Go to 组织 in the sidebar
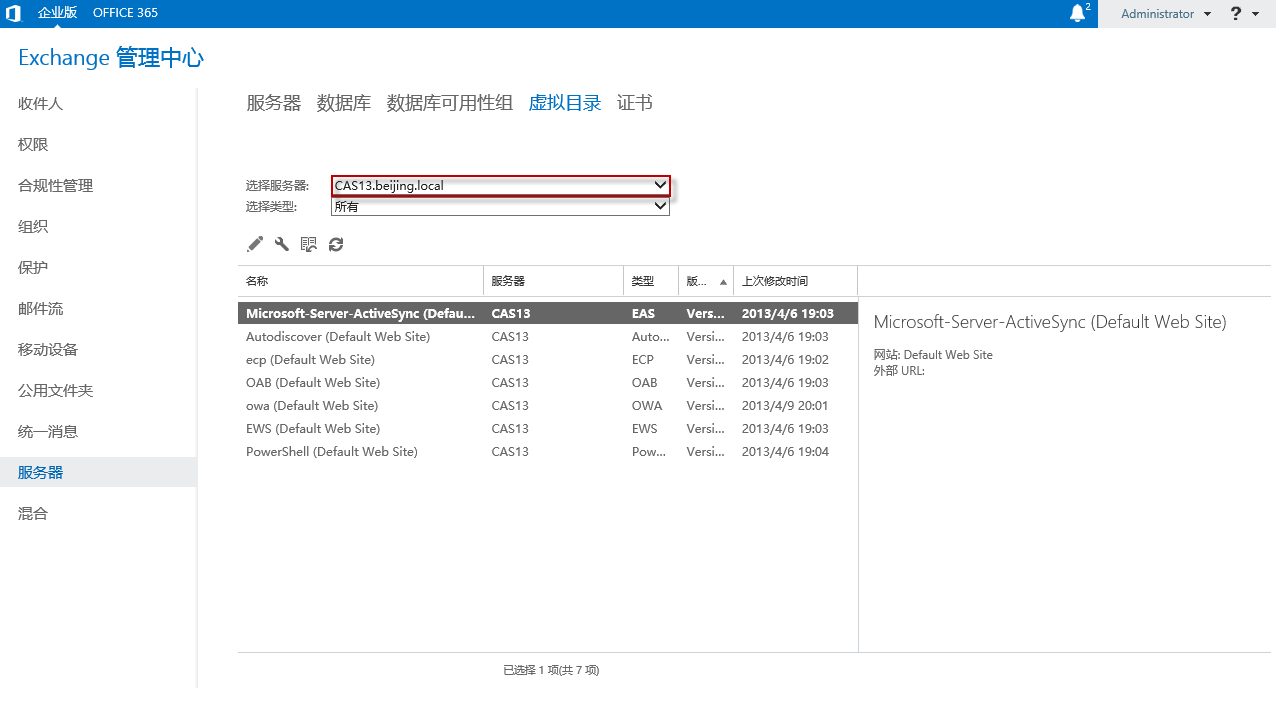 click(x=33, y=227)
